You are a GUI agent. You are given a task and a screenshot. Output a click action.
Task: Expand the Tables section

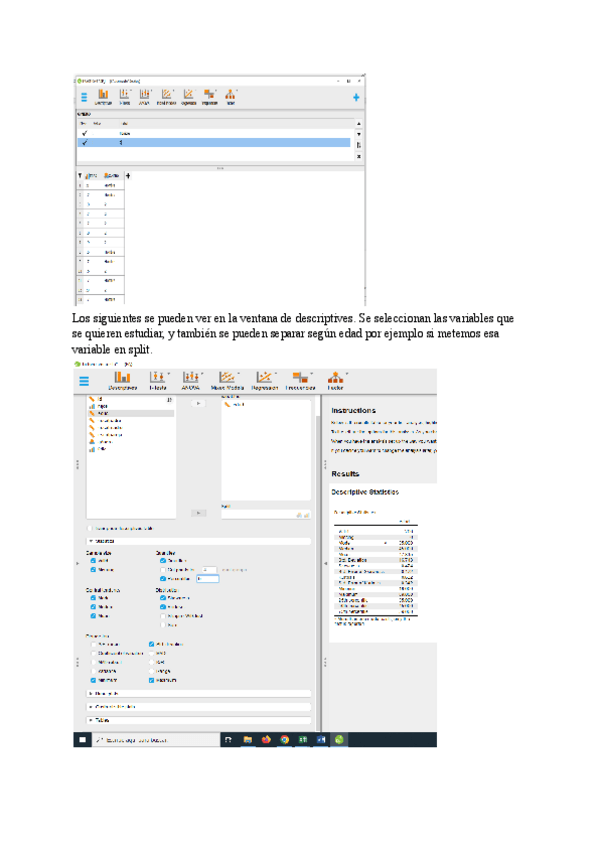(x=199, y=720)
